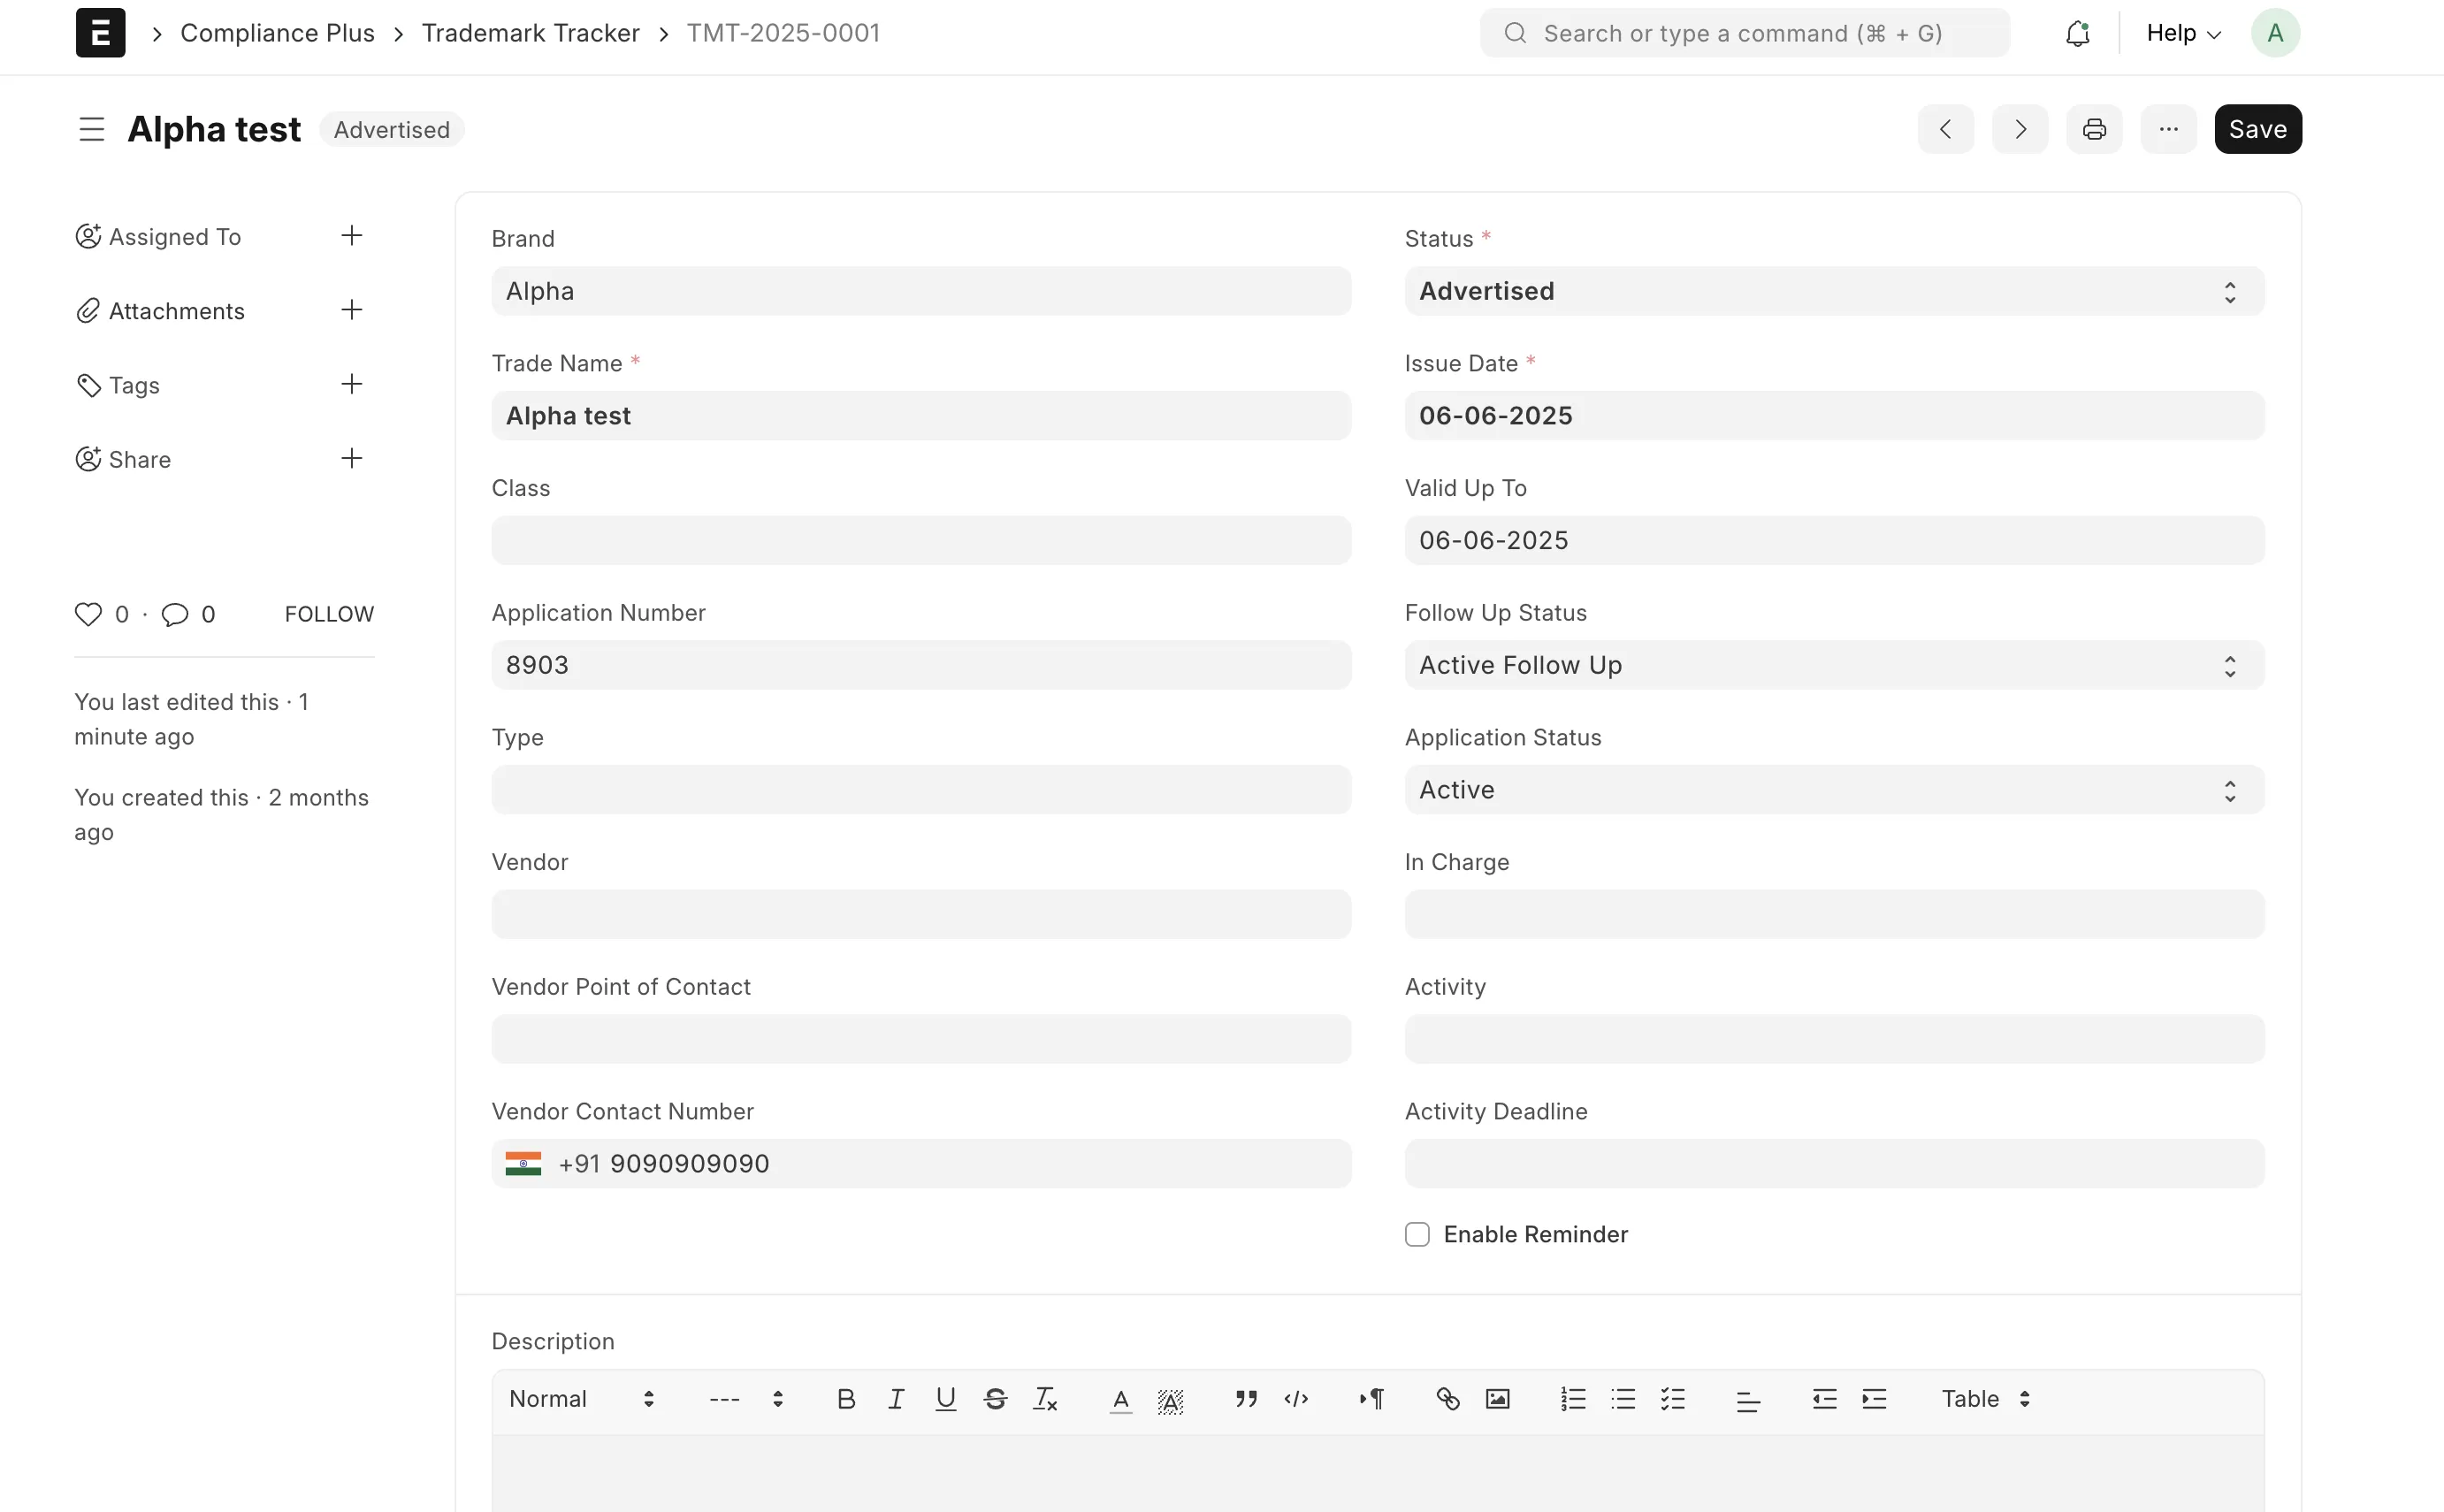The height and width of the screenshot is (1512, 2444).
Task: Focus the search command bar
Action: [1744, 33]
